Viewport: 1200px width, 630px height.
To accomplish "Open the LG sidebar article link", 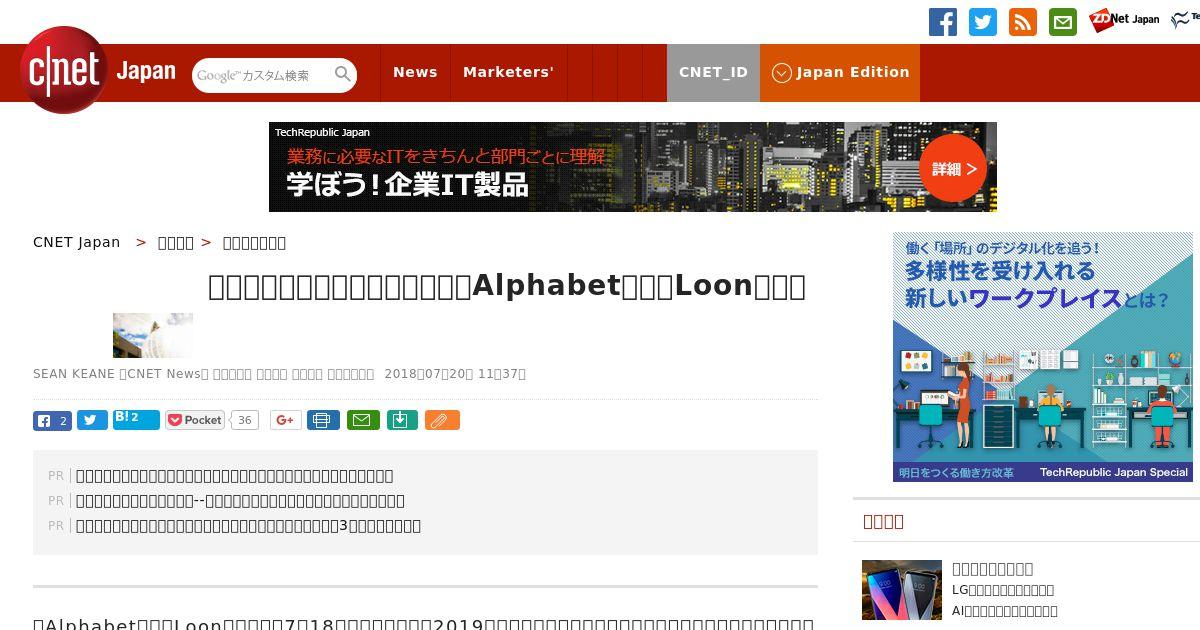I will coord(1005,589).
